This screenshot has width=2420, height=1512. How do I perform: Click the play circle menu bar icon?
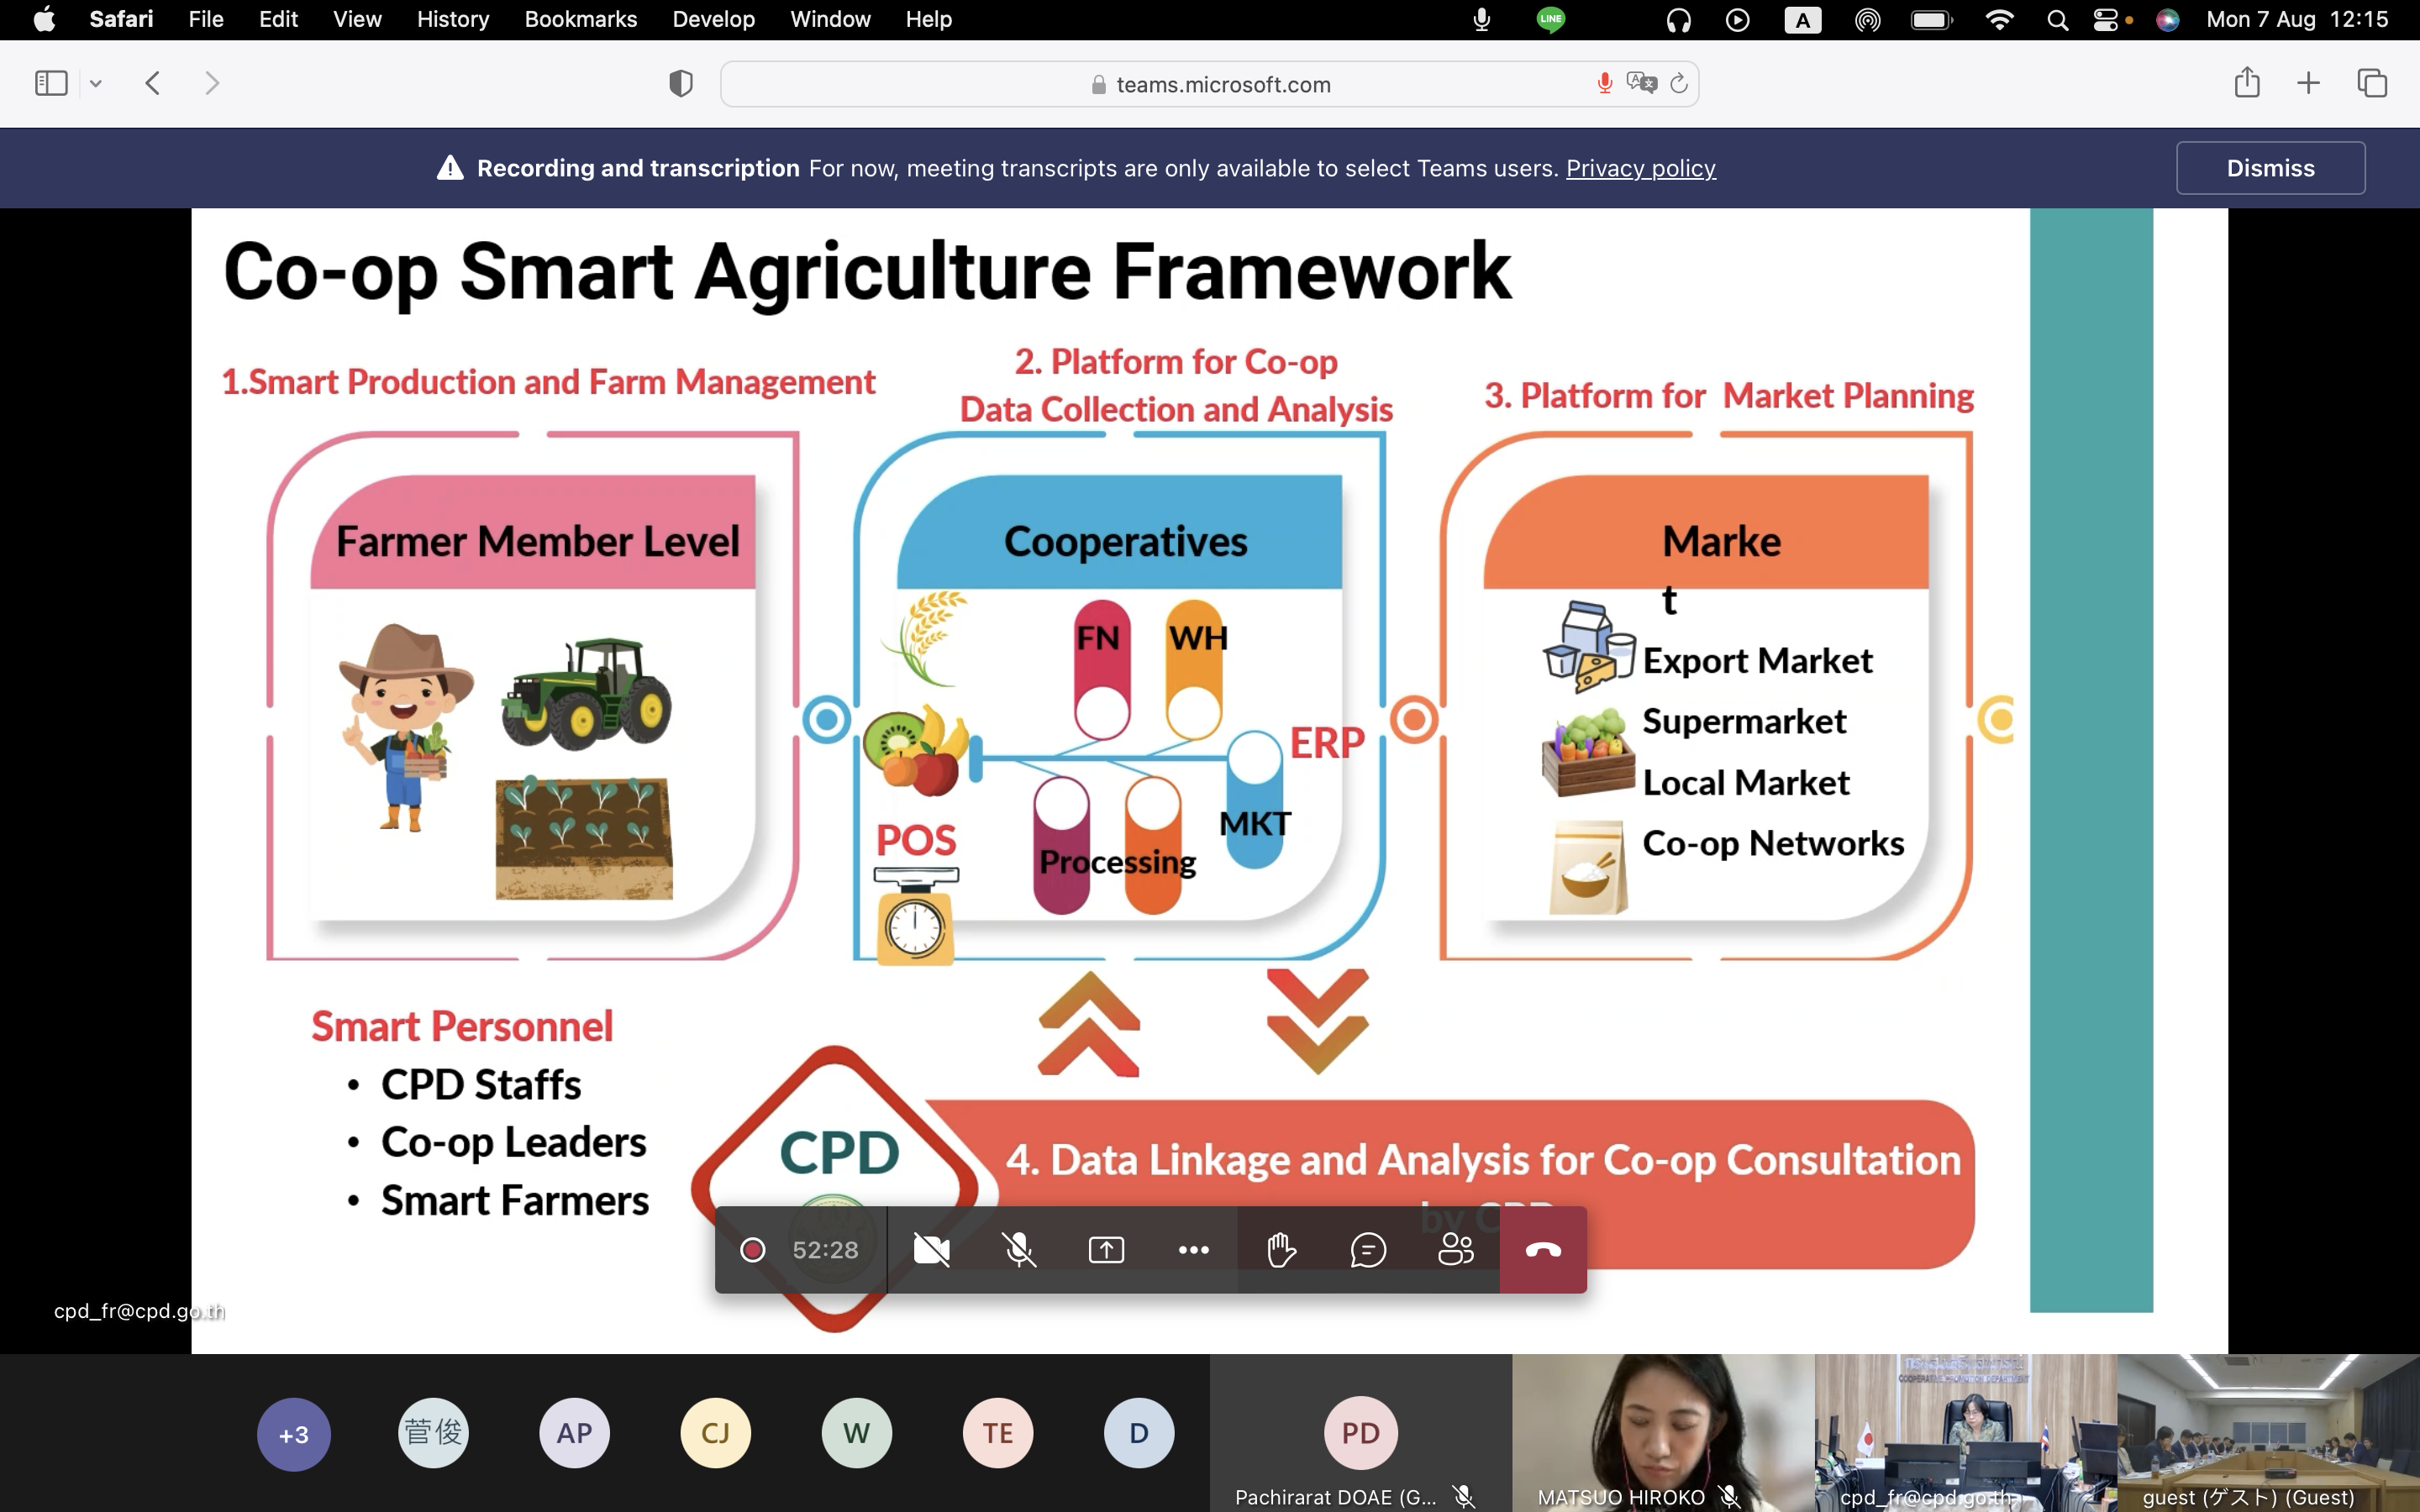pyautogui.click(x=1738, y=19)
